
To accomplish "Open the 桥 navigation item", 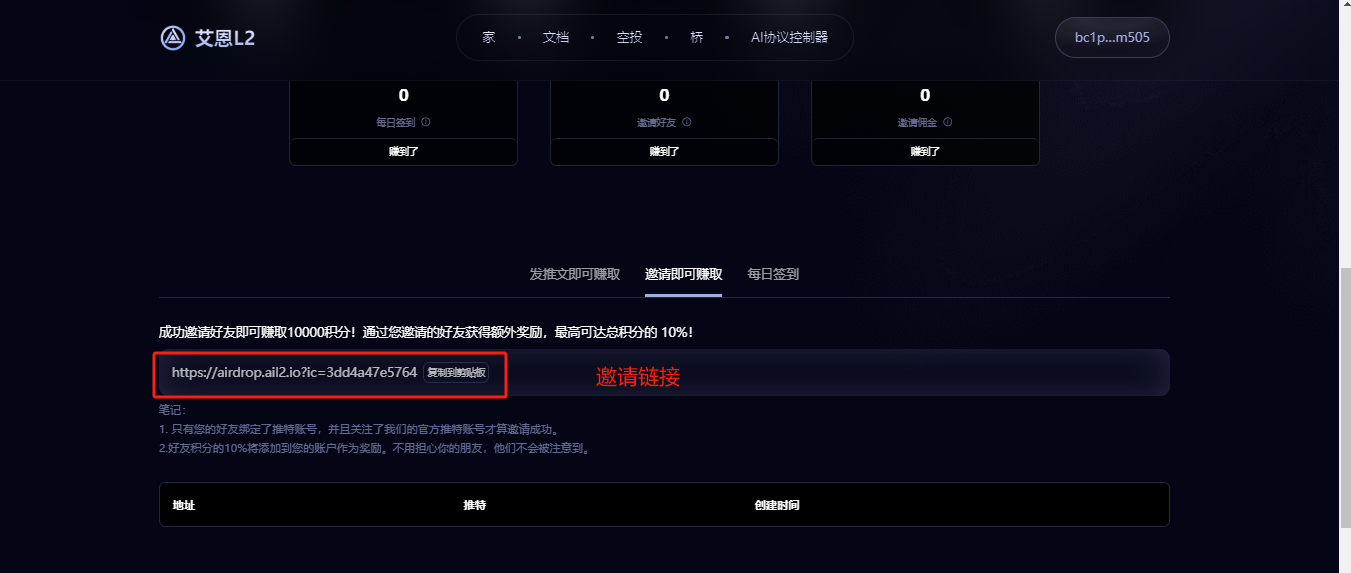I will pos(696,38).
